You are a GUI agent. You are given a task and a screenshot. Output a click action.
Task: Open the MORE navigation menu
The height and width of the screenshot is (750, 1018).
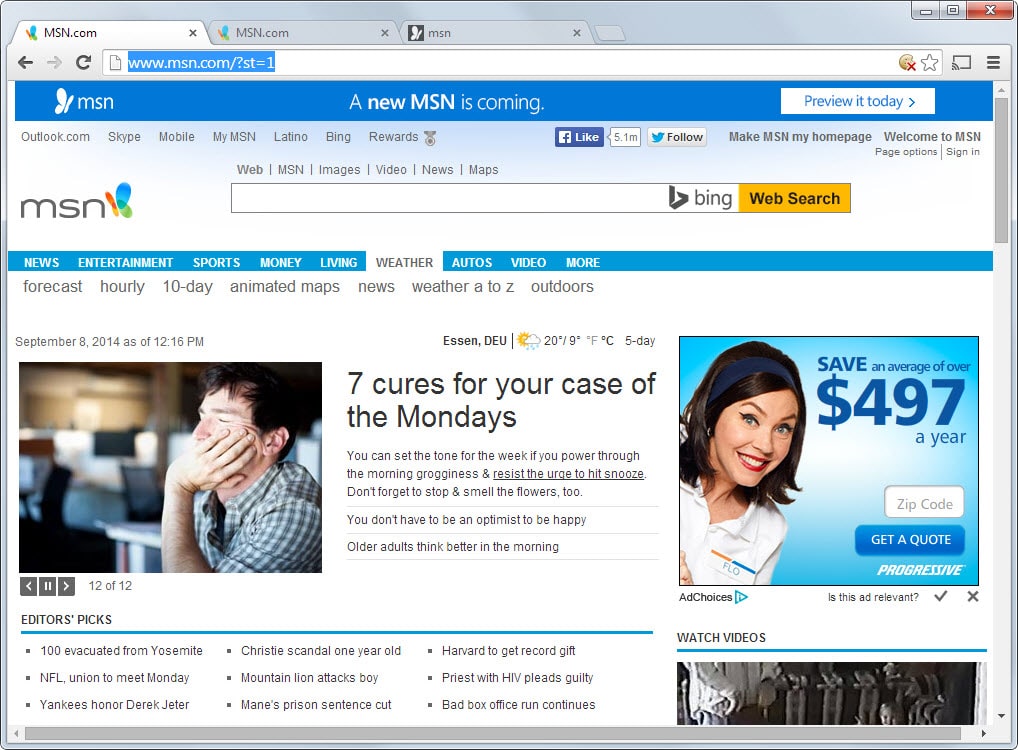582,262
